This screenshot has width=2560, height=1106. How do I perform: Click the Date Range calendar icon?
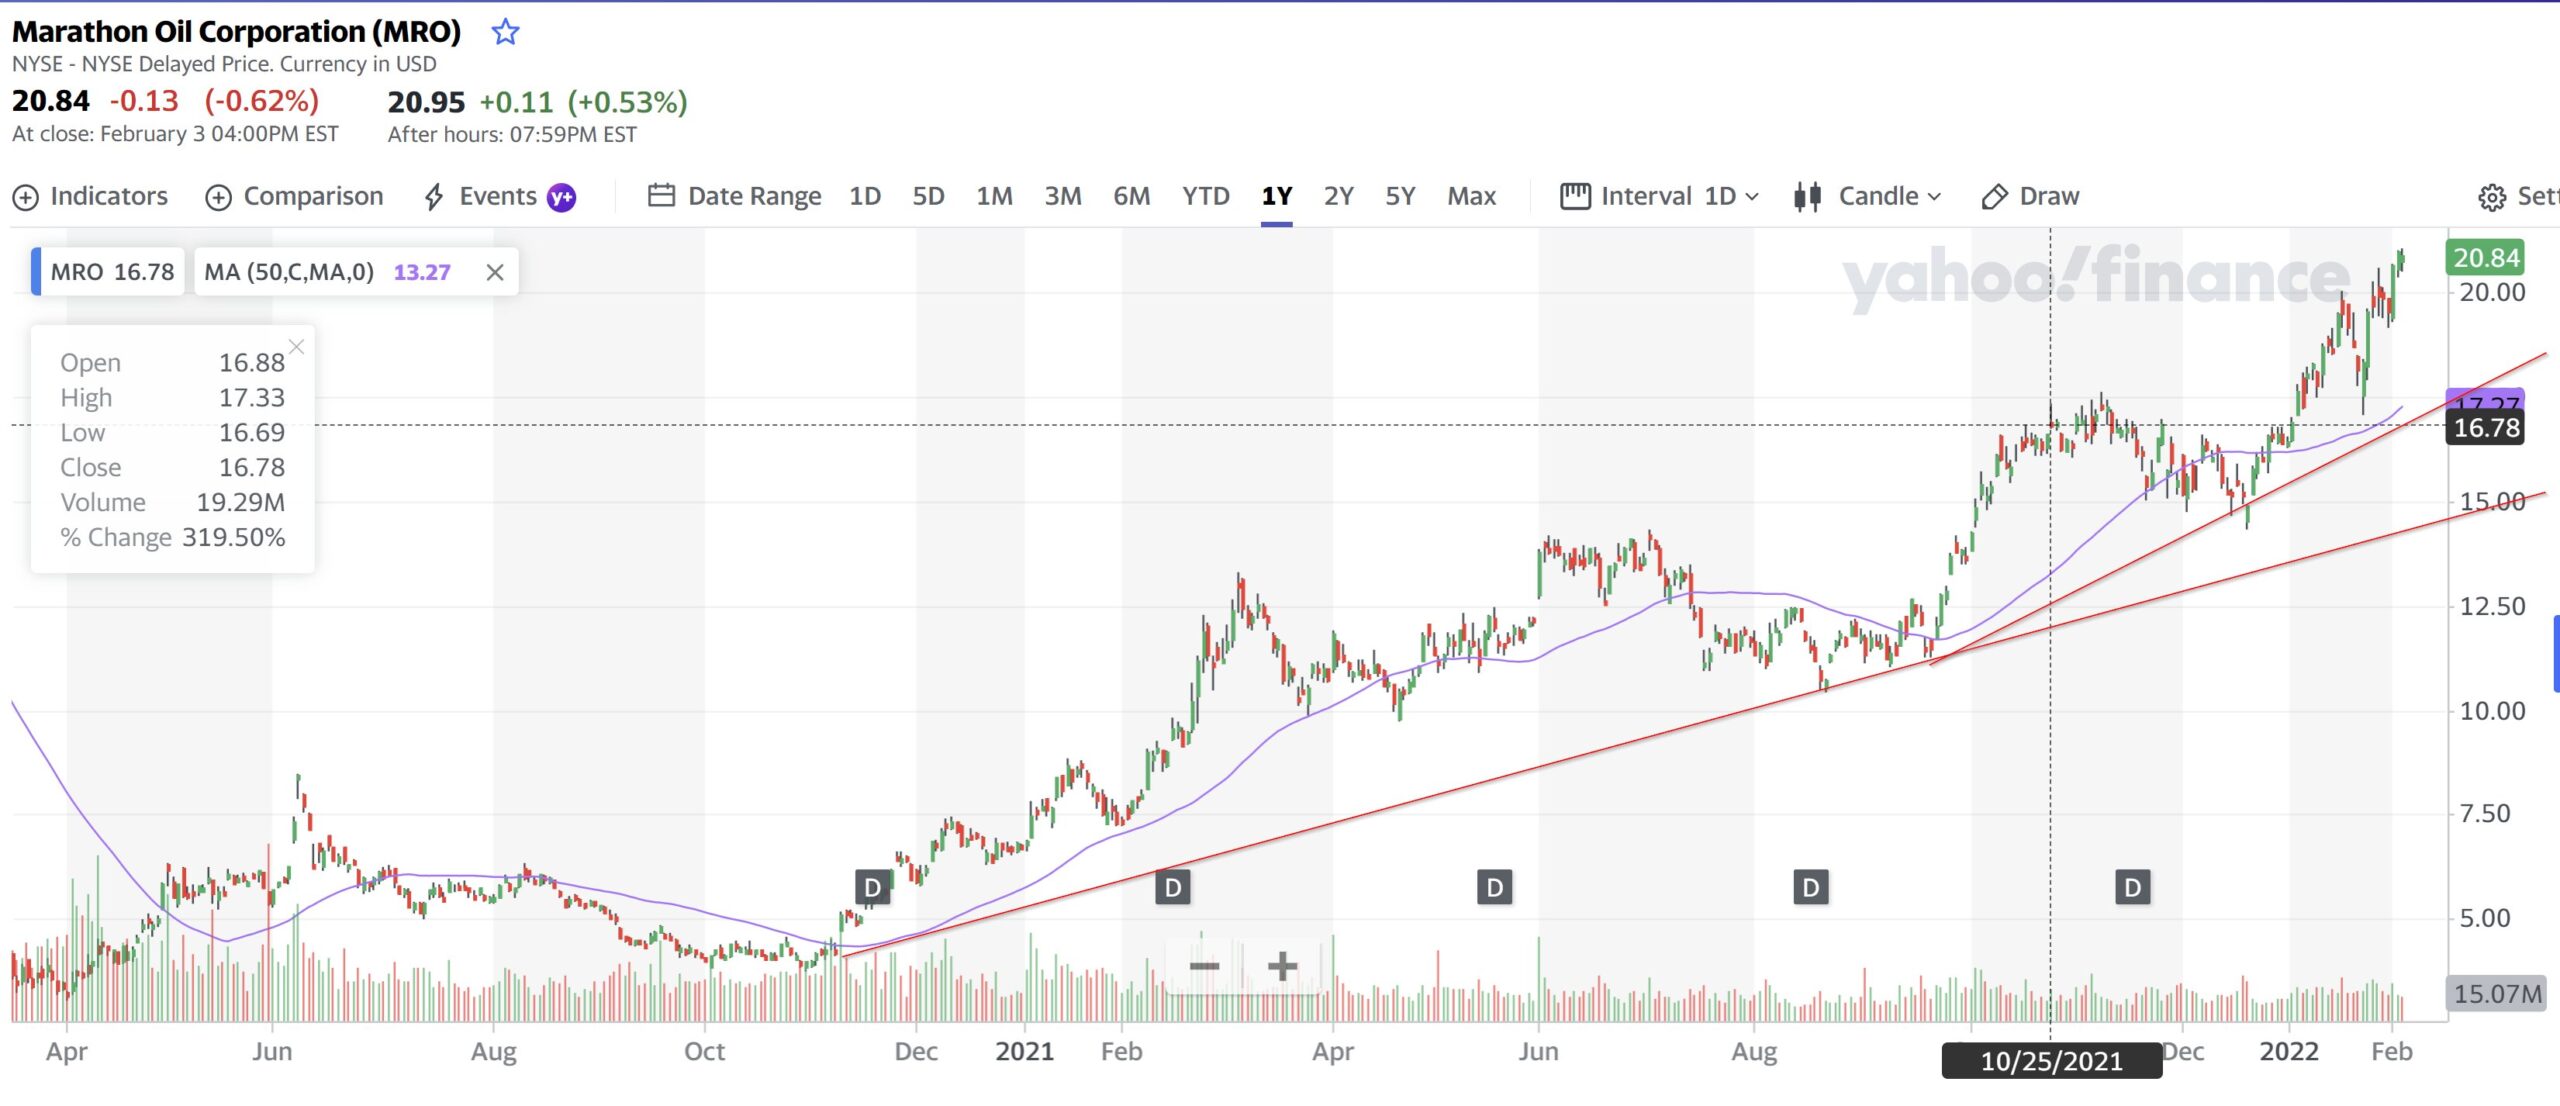[661, 195]
